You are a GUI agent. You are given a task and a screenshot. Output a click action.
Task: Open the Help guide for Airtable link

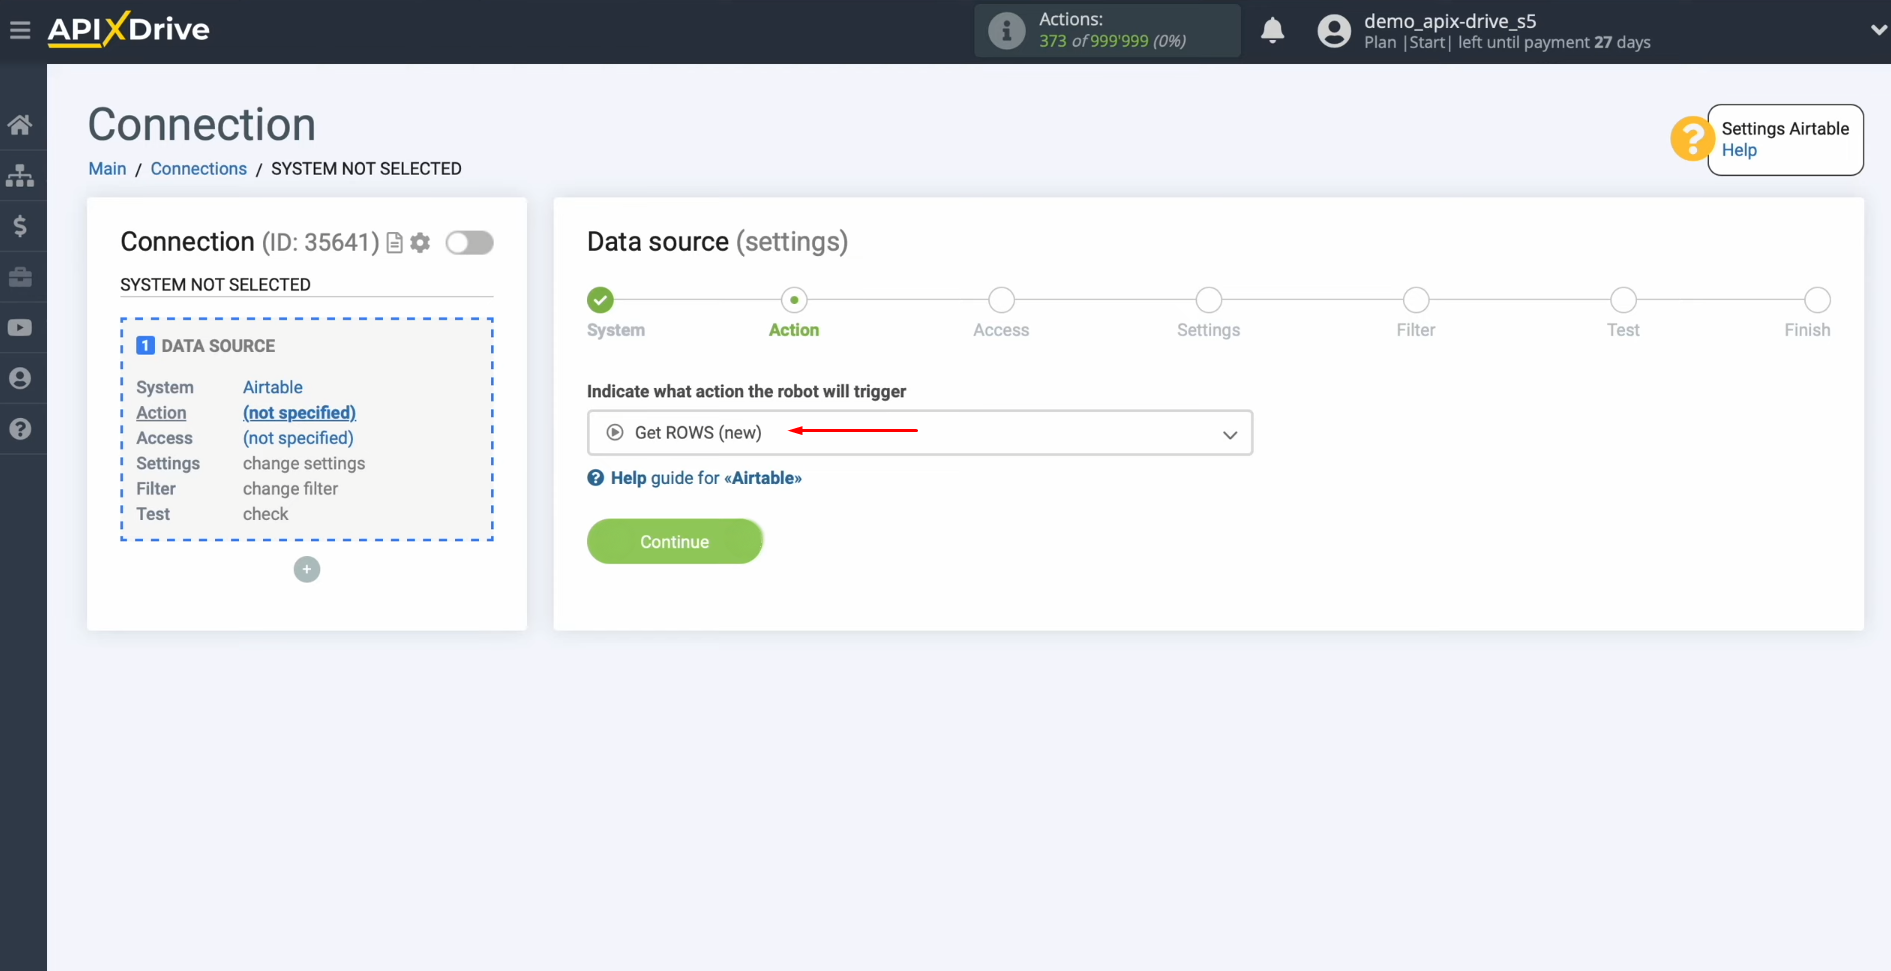(706, 478)
